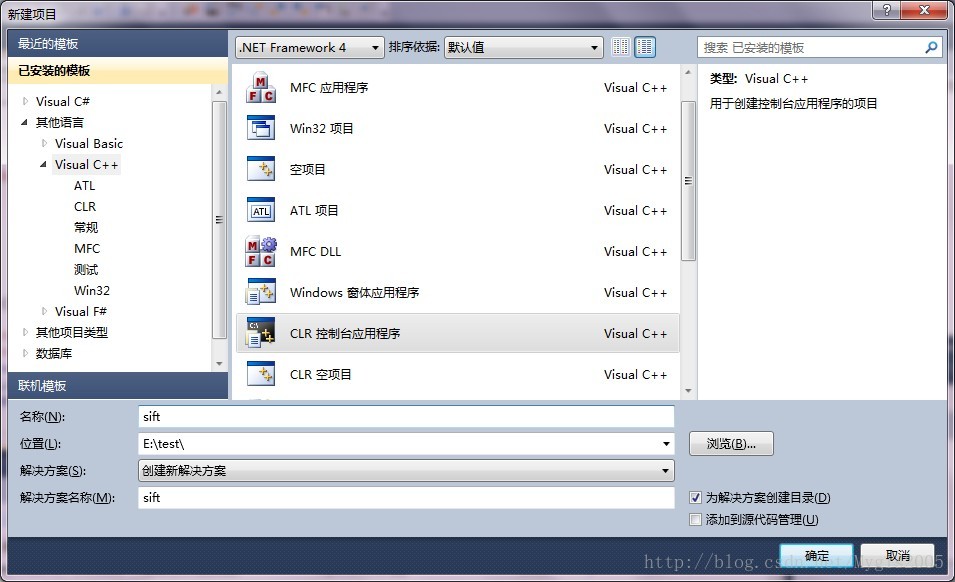Click the MFC 应用程序 template icon
The width and height of the screenshot is (955, 582).
pos(261,88)
